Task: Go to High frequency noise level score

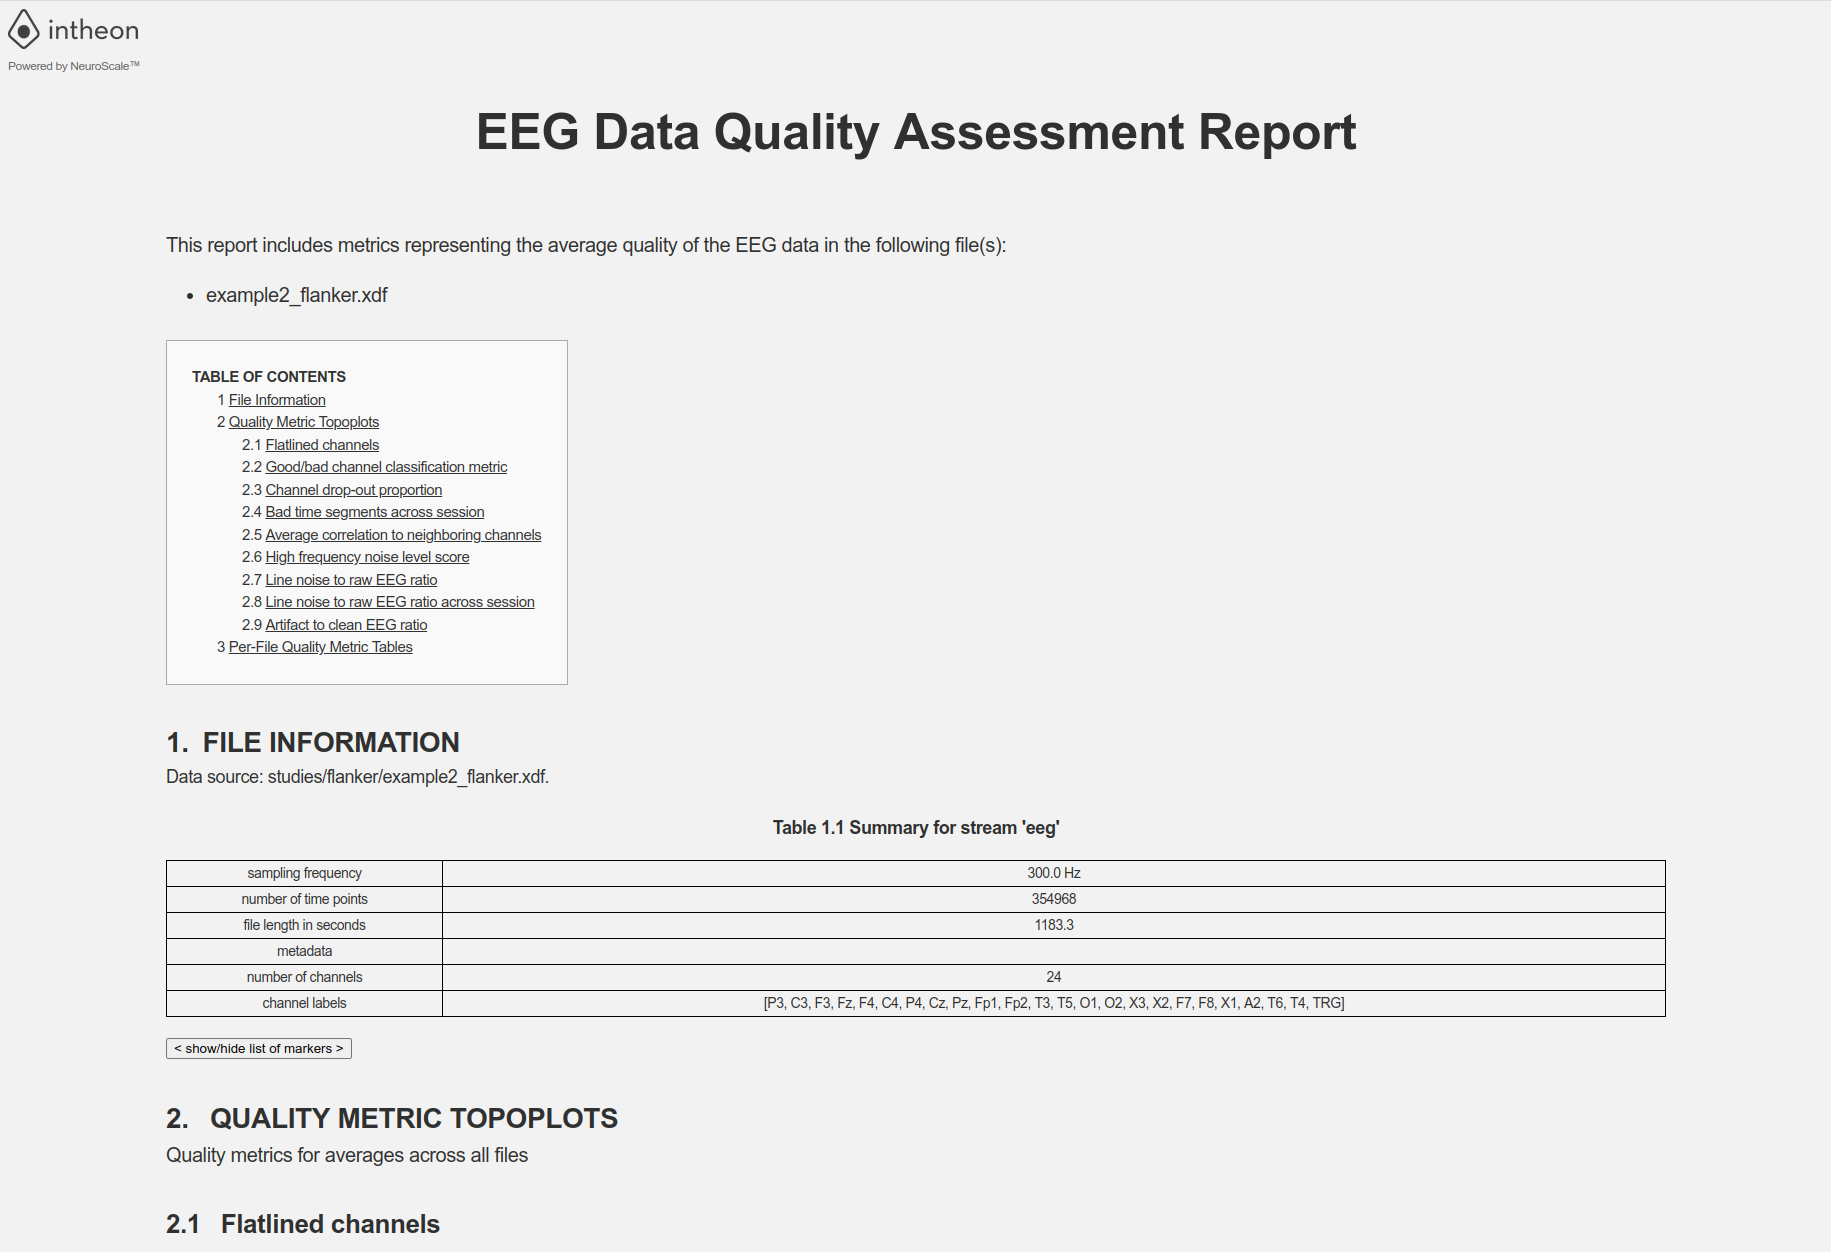Action: click(367, 557)
